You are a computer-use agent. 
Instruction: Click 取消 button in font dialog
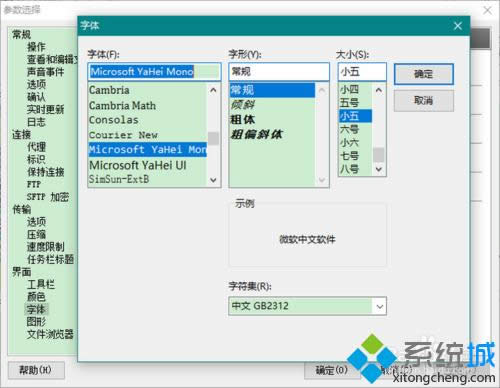click(424, 100)
